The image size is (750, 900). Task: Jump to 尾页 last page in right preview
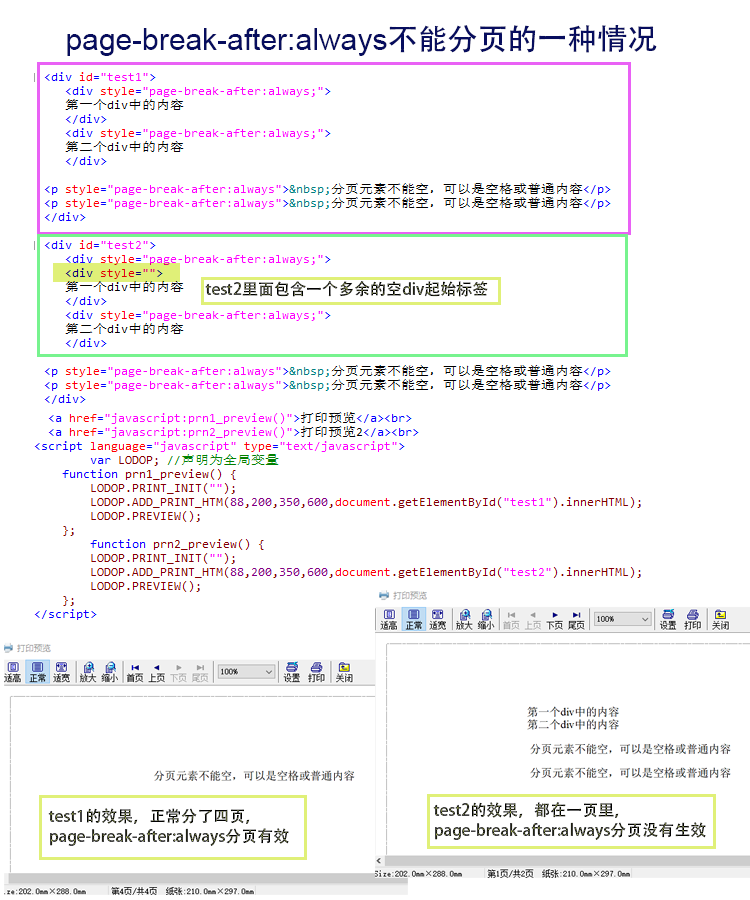point(576,619)
